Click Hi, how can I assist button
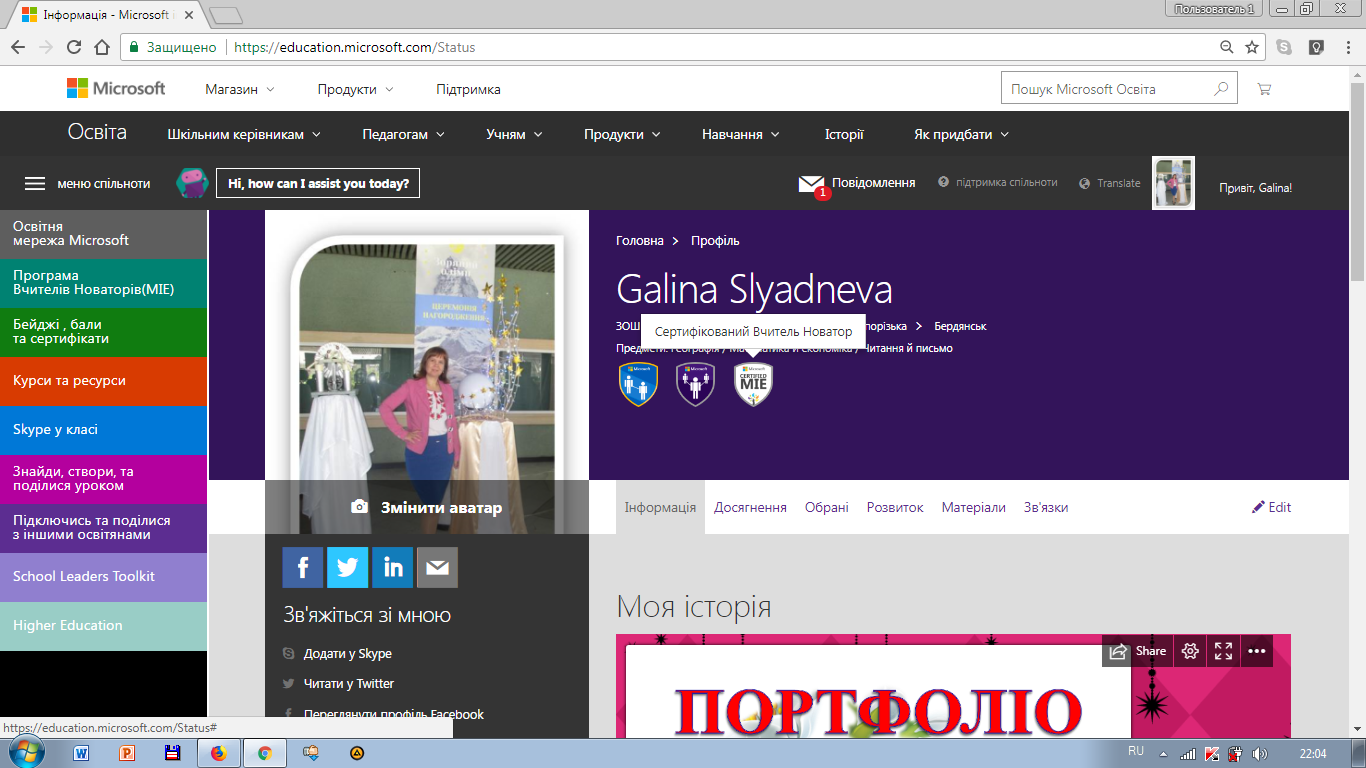Viewport: 1366px width, 768px height. click(x=318, y=183)
